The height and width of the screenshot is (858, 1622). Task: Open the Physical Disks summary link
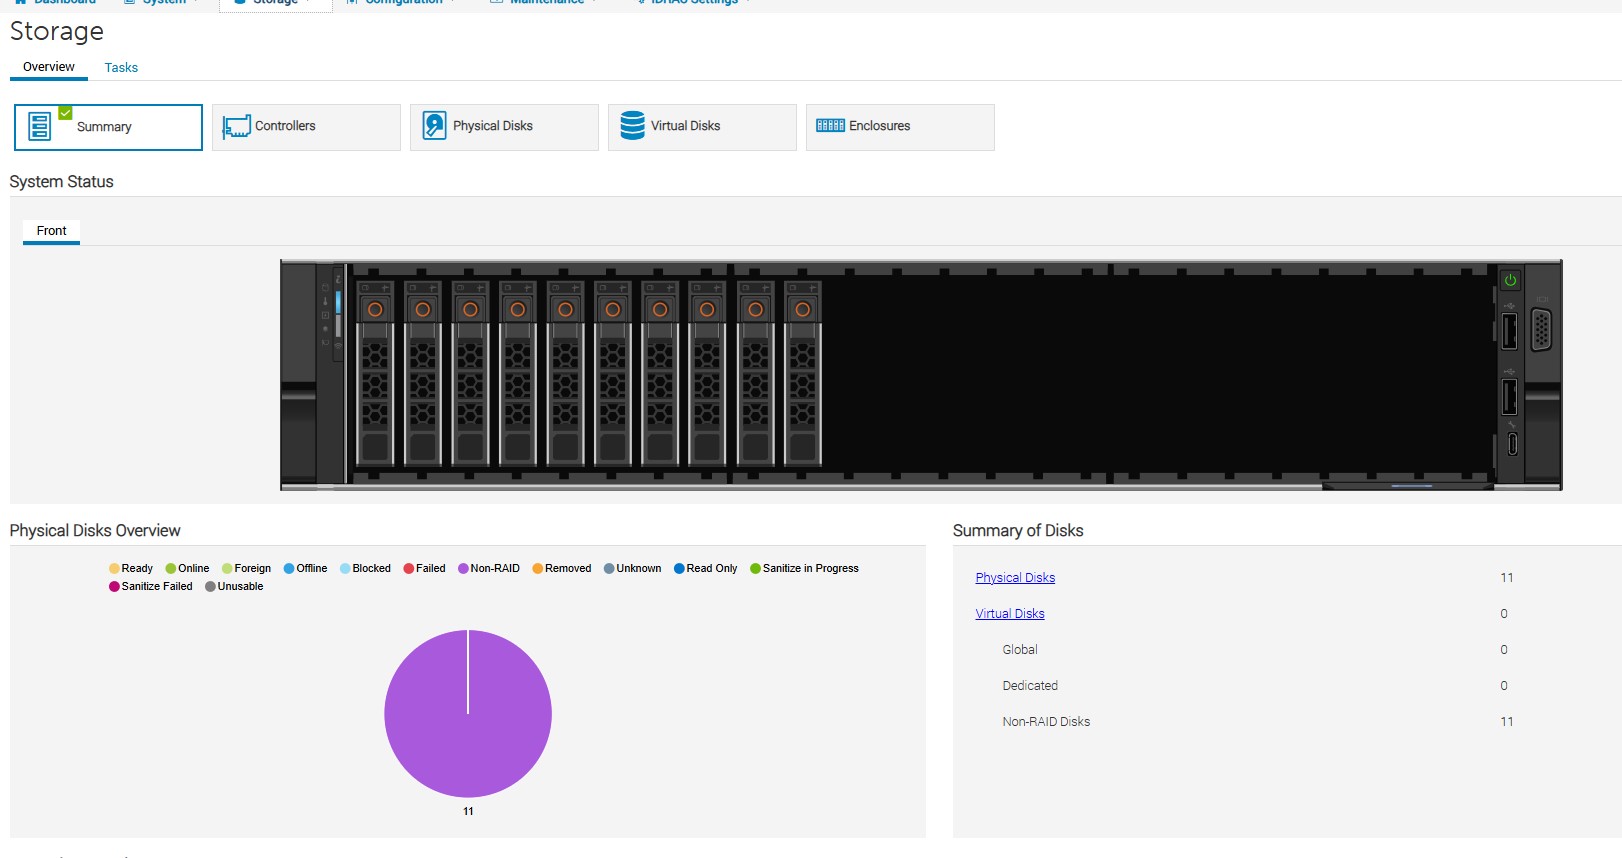tap(1015, 578)
